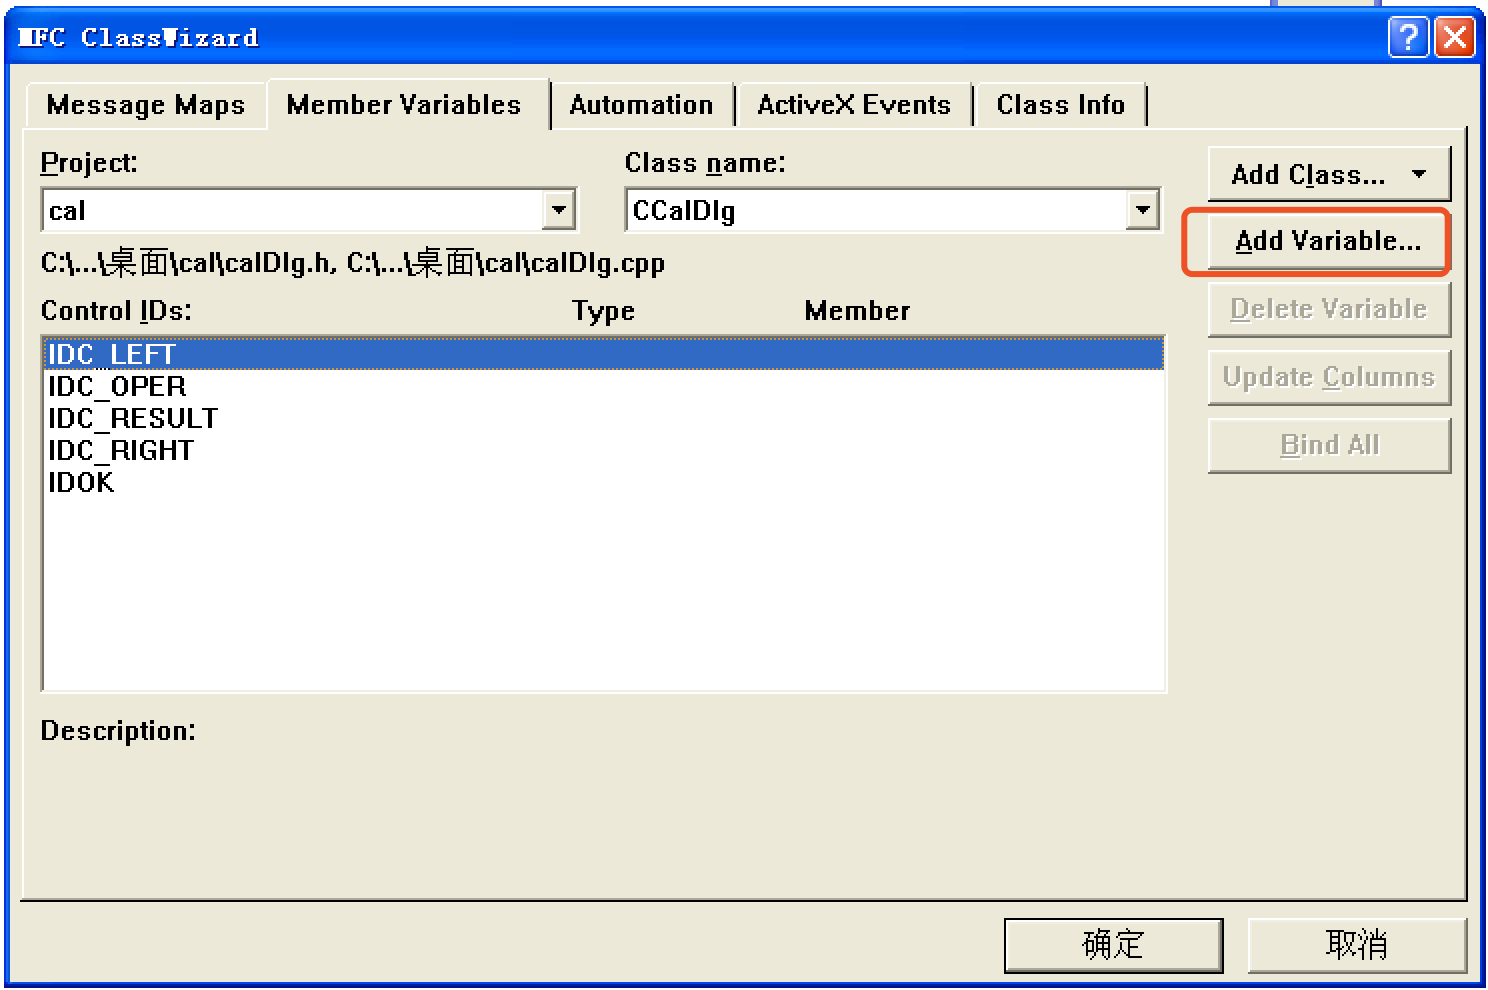
Task: Choose IDC_RIGHT in the Control IDs list
Action: [x=122, y=450]
